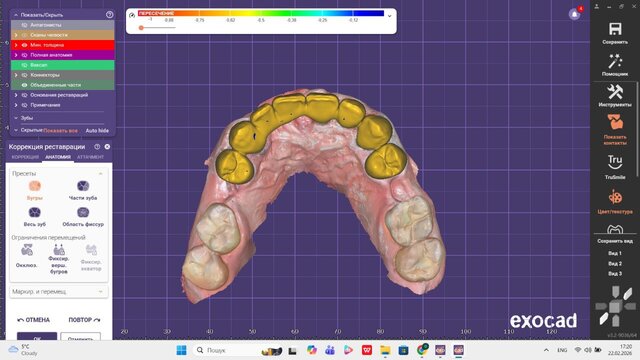Expand the Полная анатомия group

click(x=16, y=55)
